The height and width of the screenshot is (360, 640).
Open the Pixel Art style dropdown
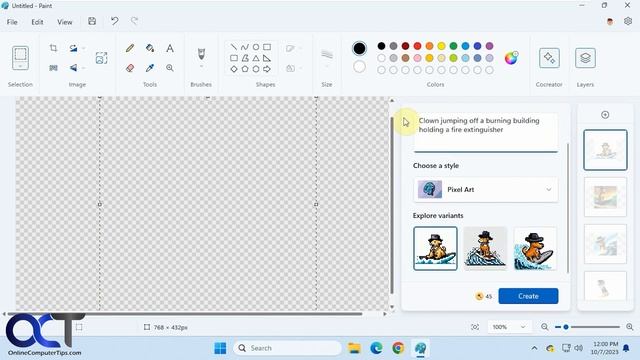pos(486,189)
